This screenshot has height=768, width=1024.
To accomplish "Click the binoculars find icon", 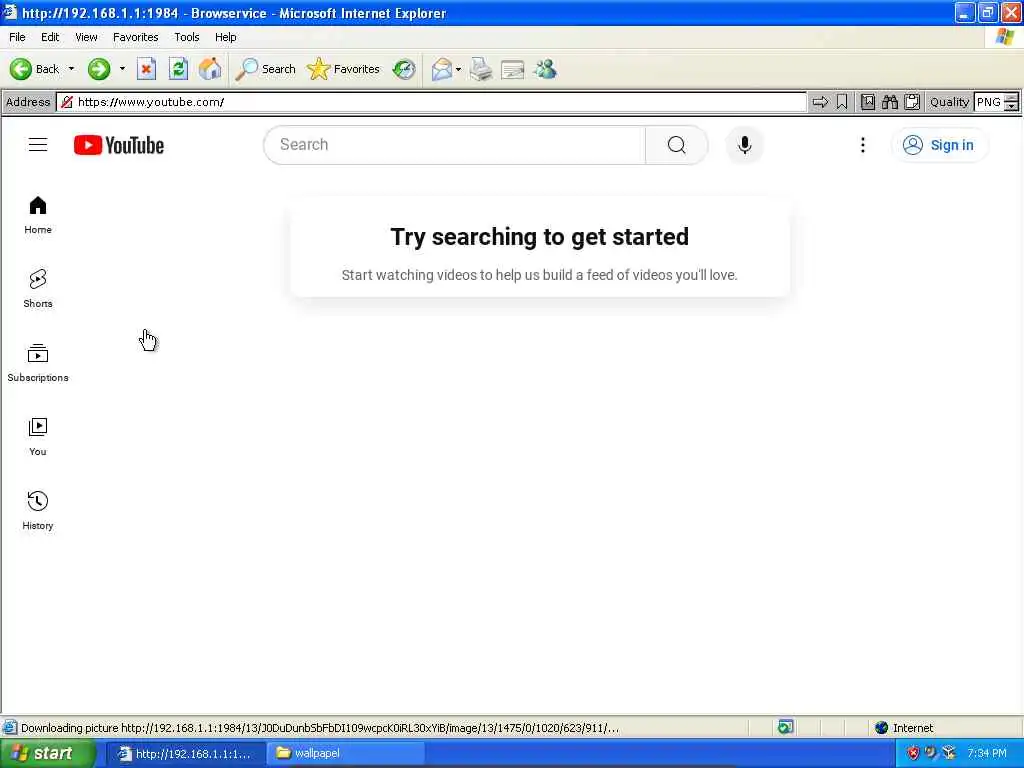I will 889,102.
